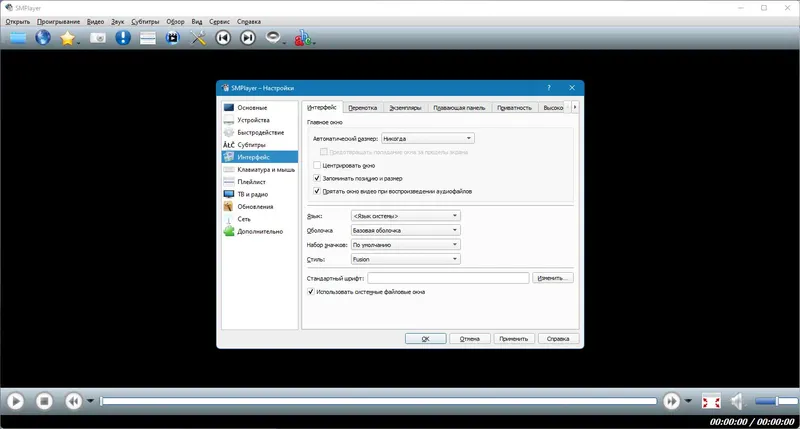Switch to Плавающая панель tab
This screenshot has height=429, width=800.
459,108
